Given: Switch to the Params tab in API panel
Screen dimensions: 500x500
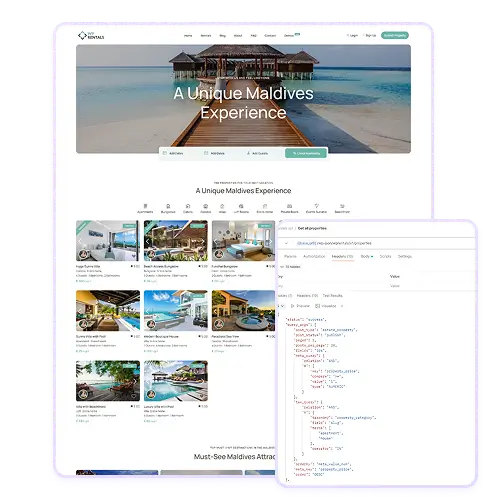Looking at the screenshot, I should click(290, 256).
